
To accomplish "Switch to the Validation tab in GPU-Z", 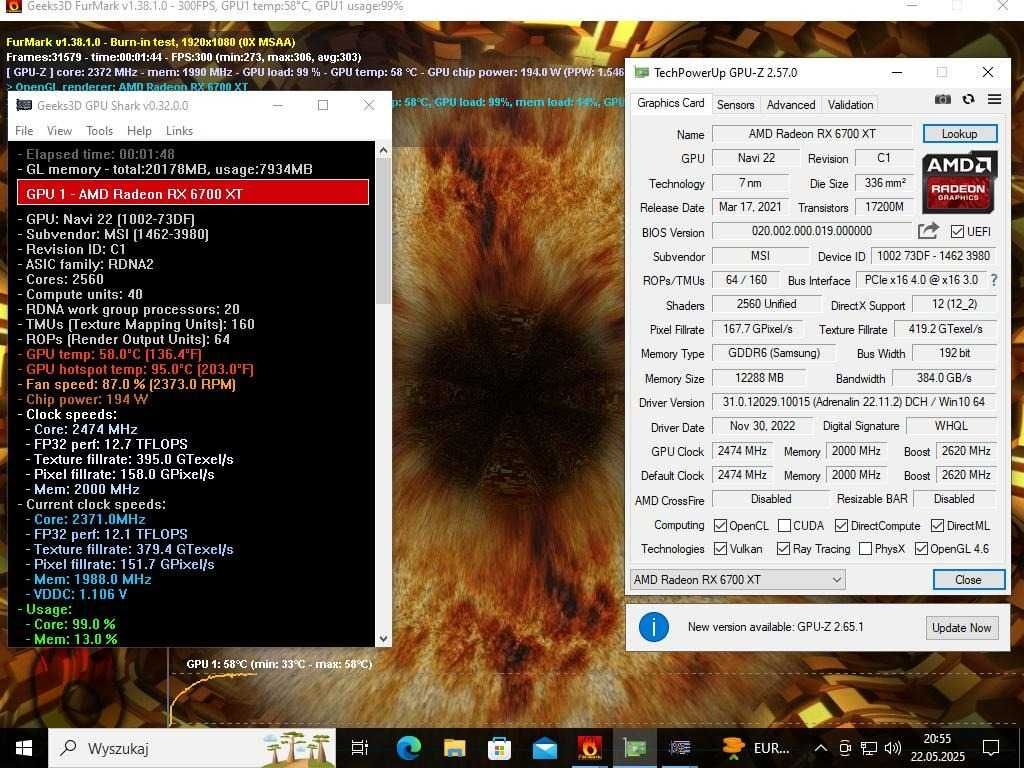I will coord(850,104).
